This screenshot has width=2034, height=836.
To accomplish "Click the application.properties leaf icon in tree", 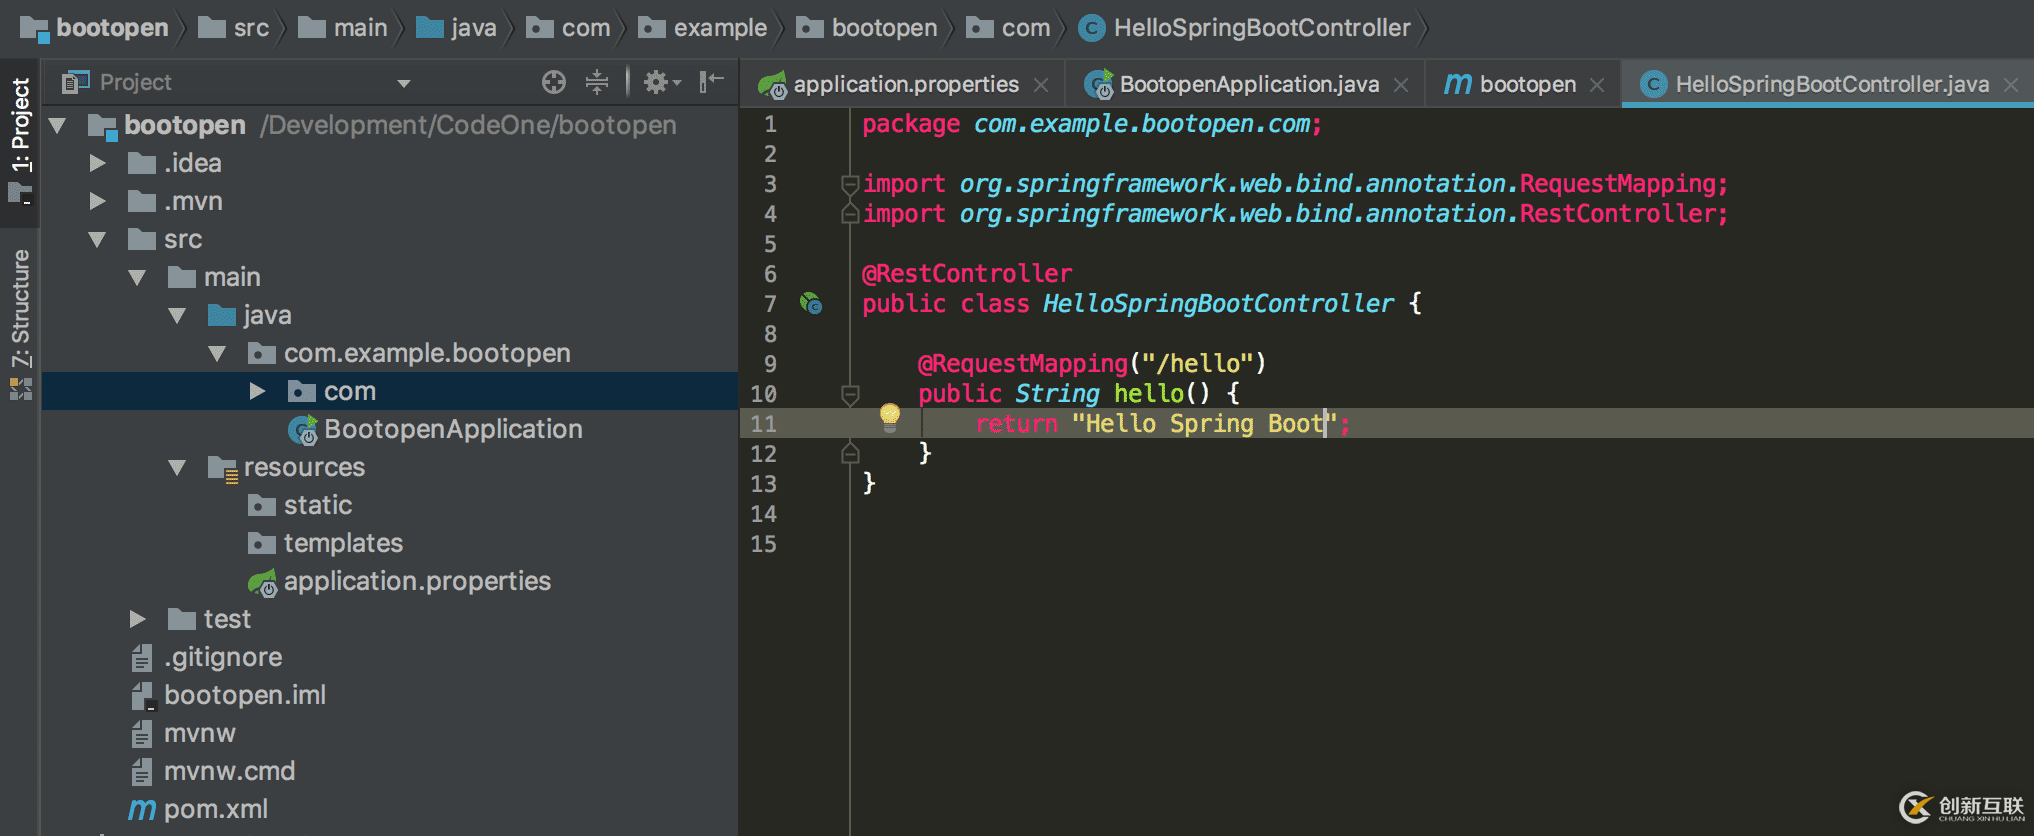I will [263, 582].
